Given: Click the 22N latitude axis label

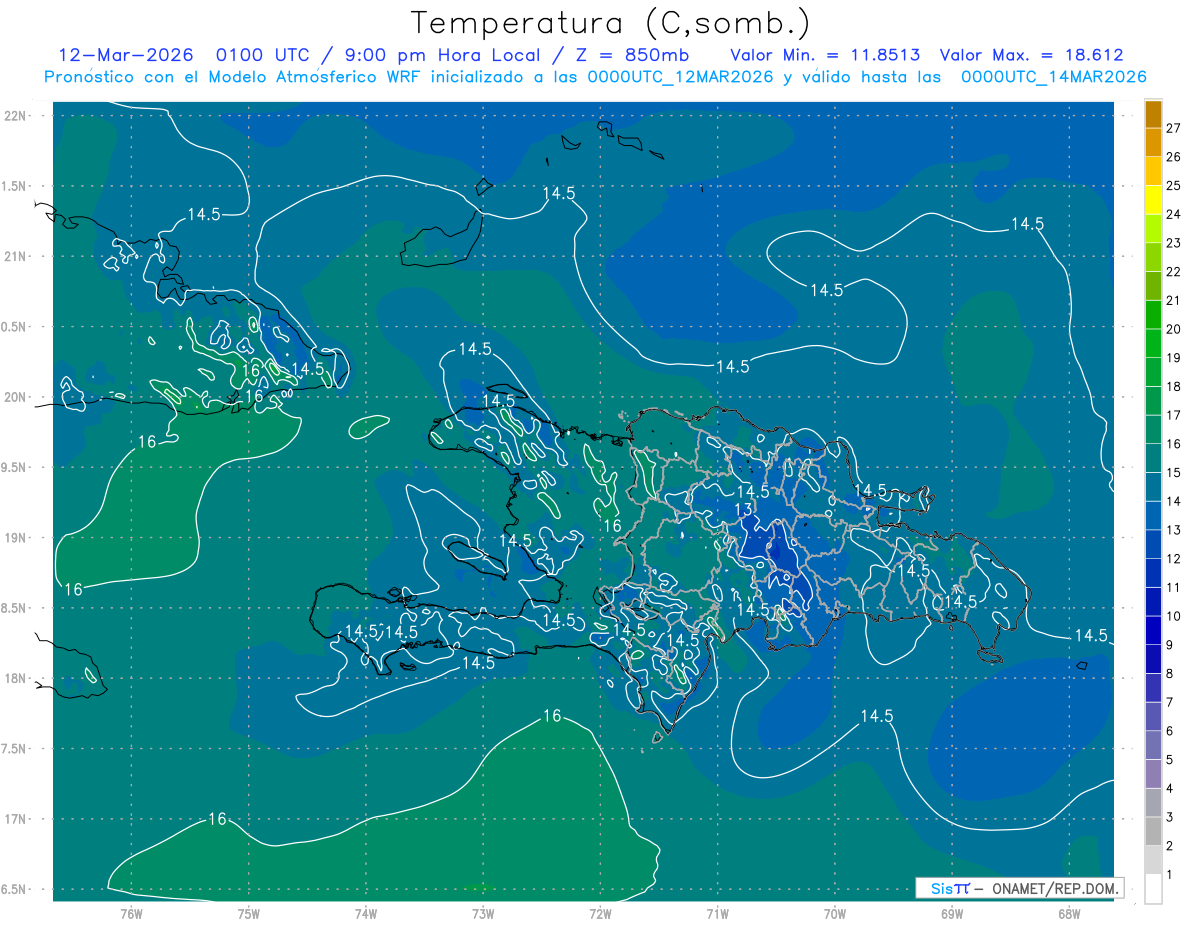Looking at the screenshot, I should tap(16, 116).
